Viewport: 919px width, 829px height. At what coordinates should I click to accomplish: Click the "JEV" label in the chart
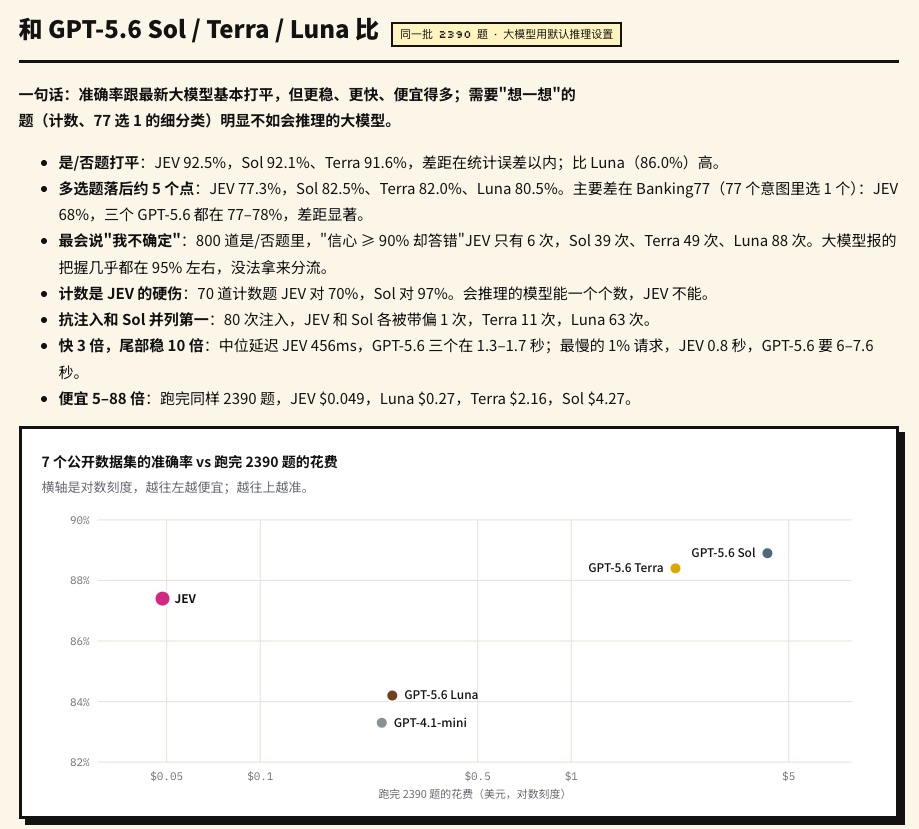click(185, 599)
